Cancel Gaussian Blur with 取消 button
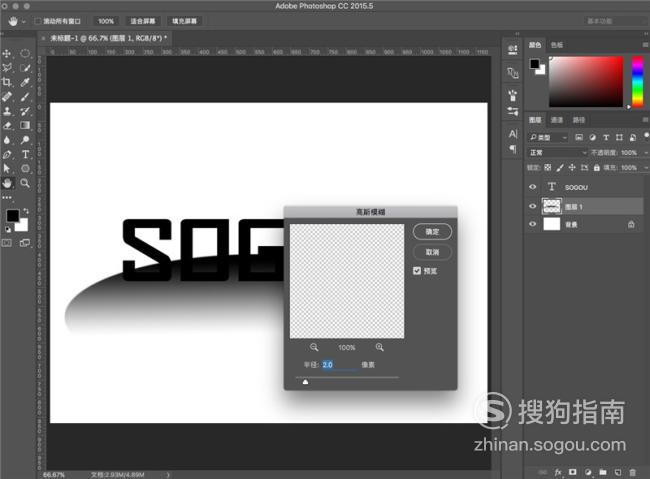The height and width of the screenshot is (479, 650). [x=432, y=252]
